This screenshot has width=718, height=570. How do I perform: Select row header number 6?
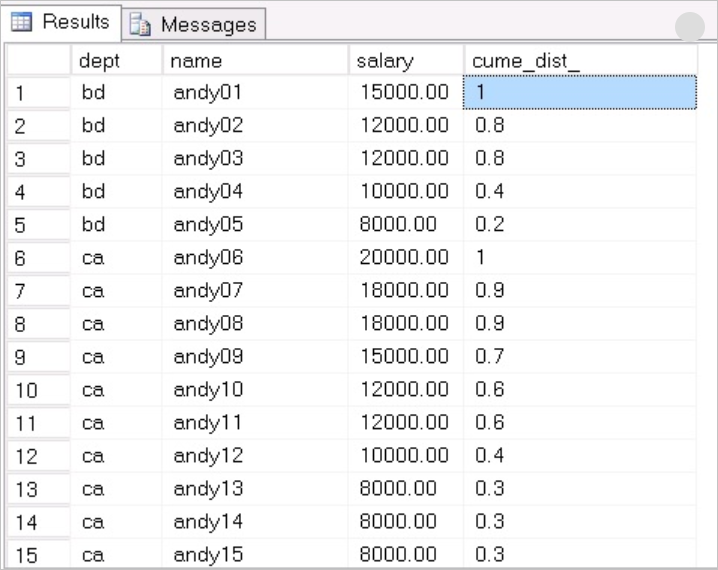[x=39, y=258]
